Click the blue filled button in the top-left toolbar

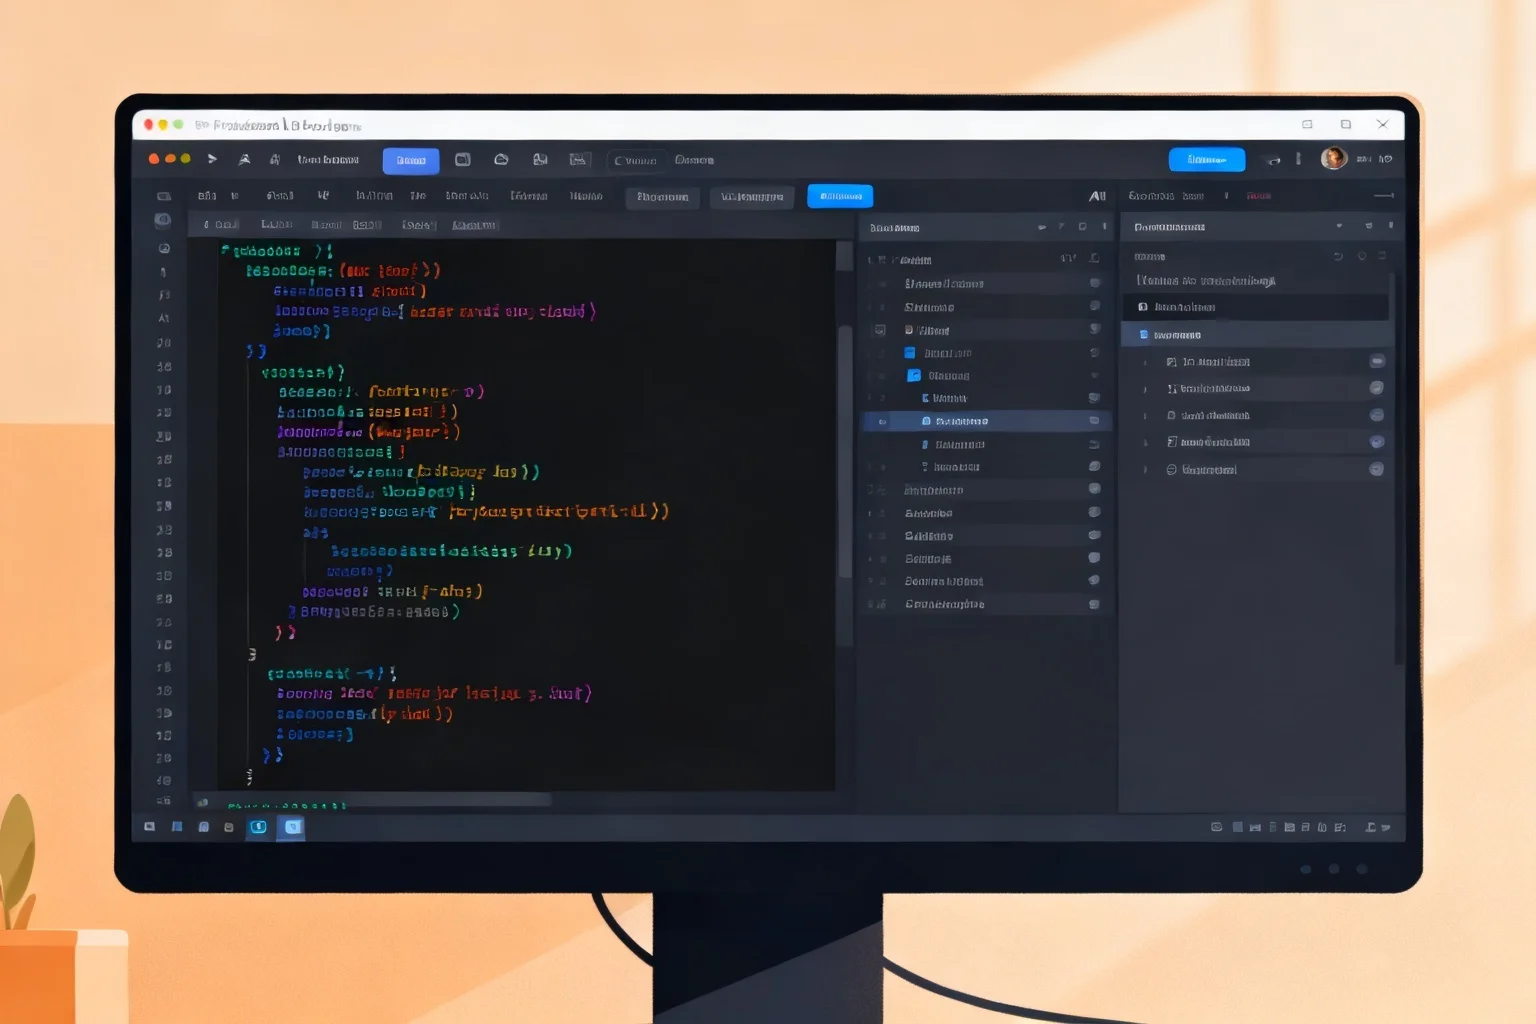coord(411,160)
